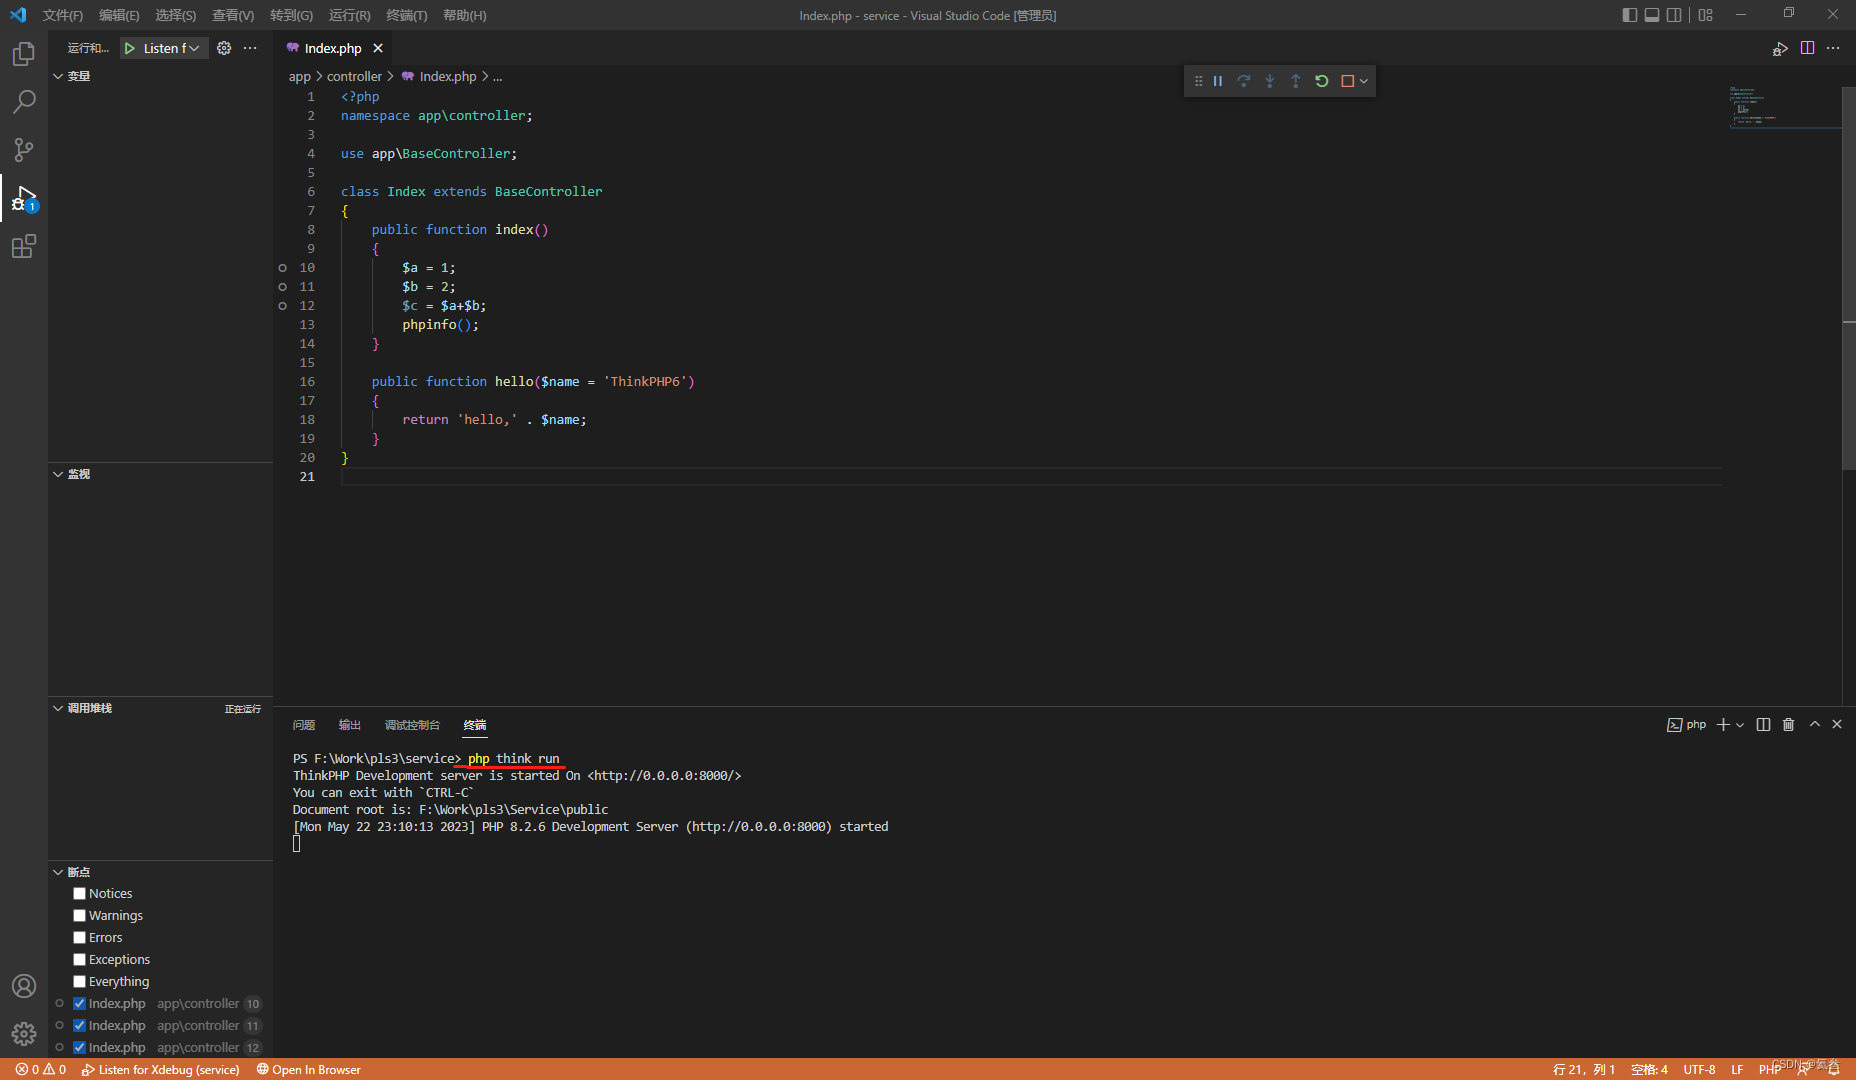Viewport: 1856px width, 1080px height.
Task: Kill the php terminal with trash icon
Action: point(1788,724)
